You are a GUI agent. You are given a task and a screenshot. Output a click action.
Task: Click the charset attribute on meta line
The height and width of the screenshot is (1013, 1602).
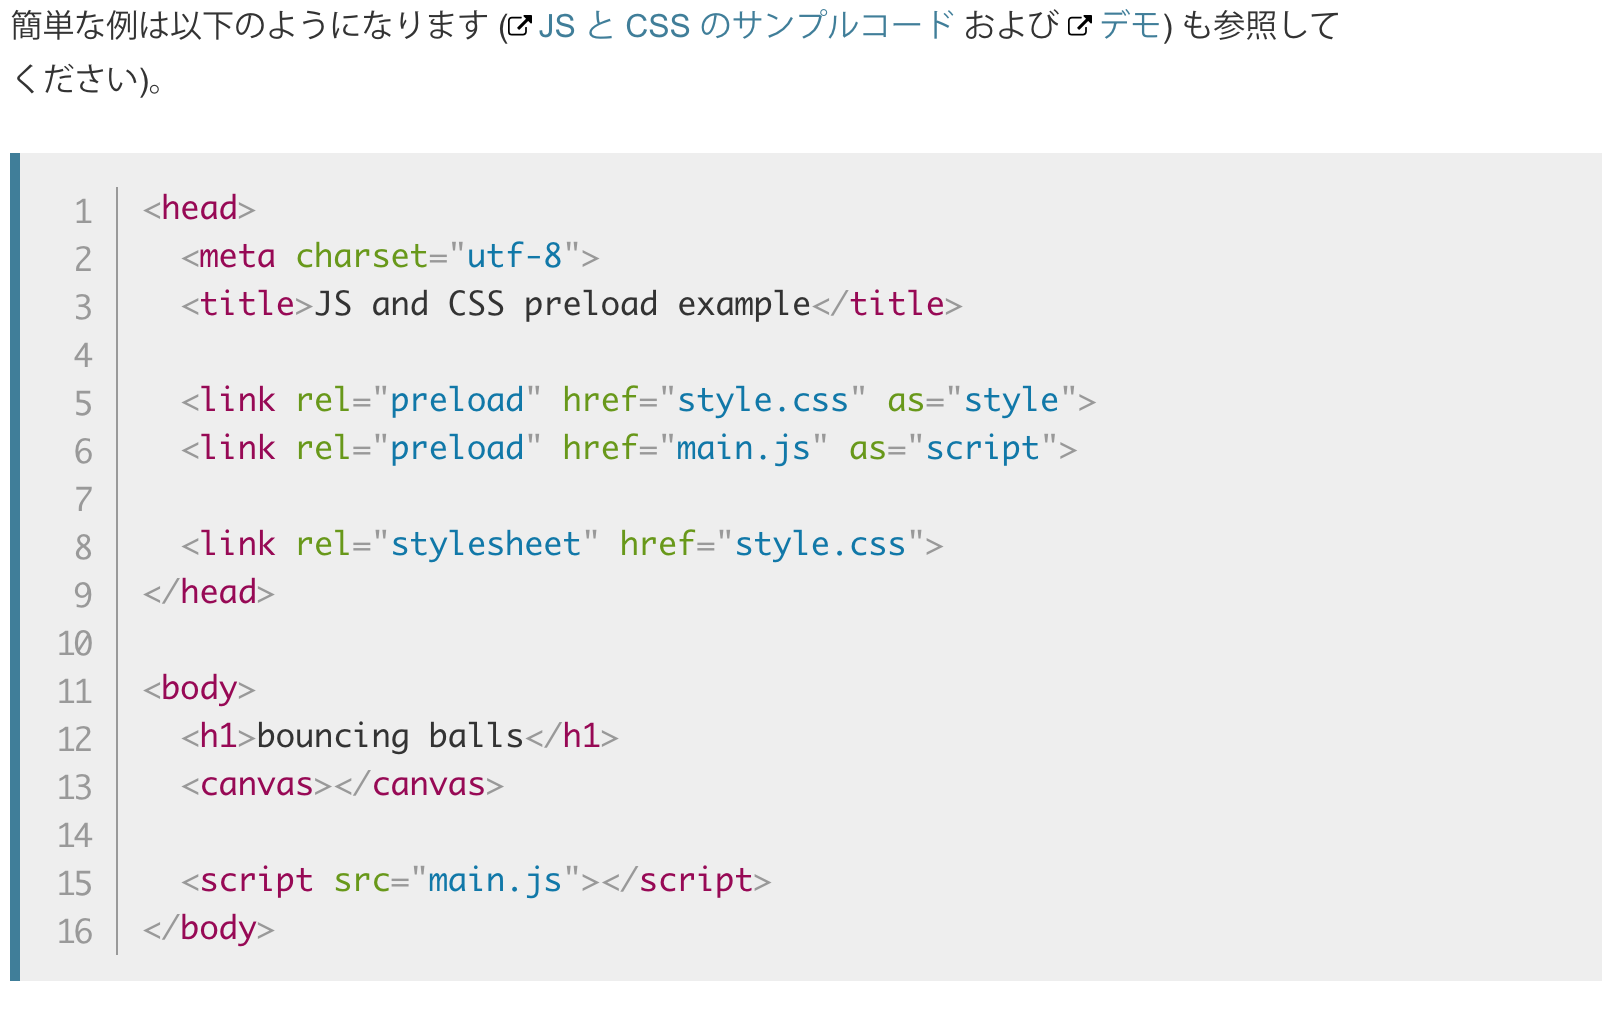(361, 256)
